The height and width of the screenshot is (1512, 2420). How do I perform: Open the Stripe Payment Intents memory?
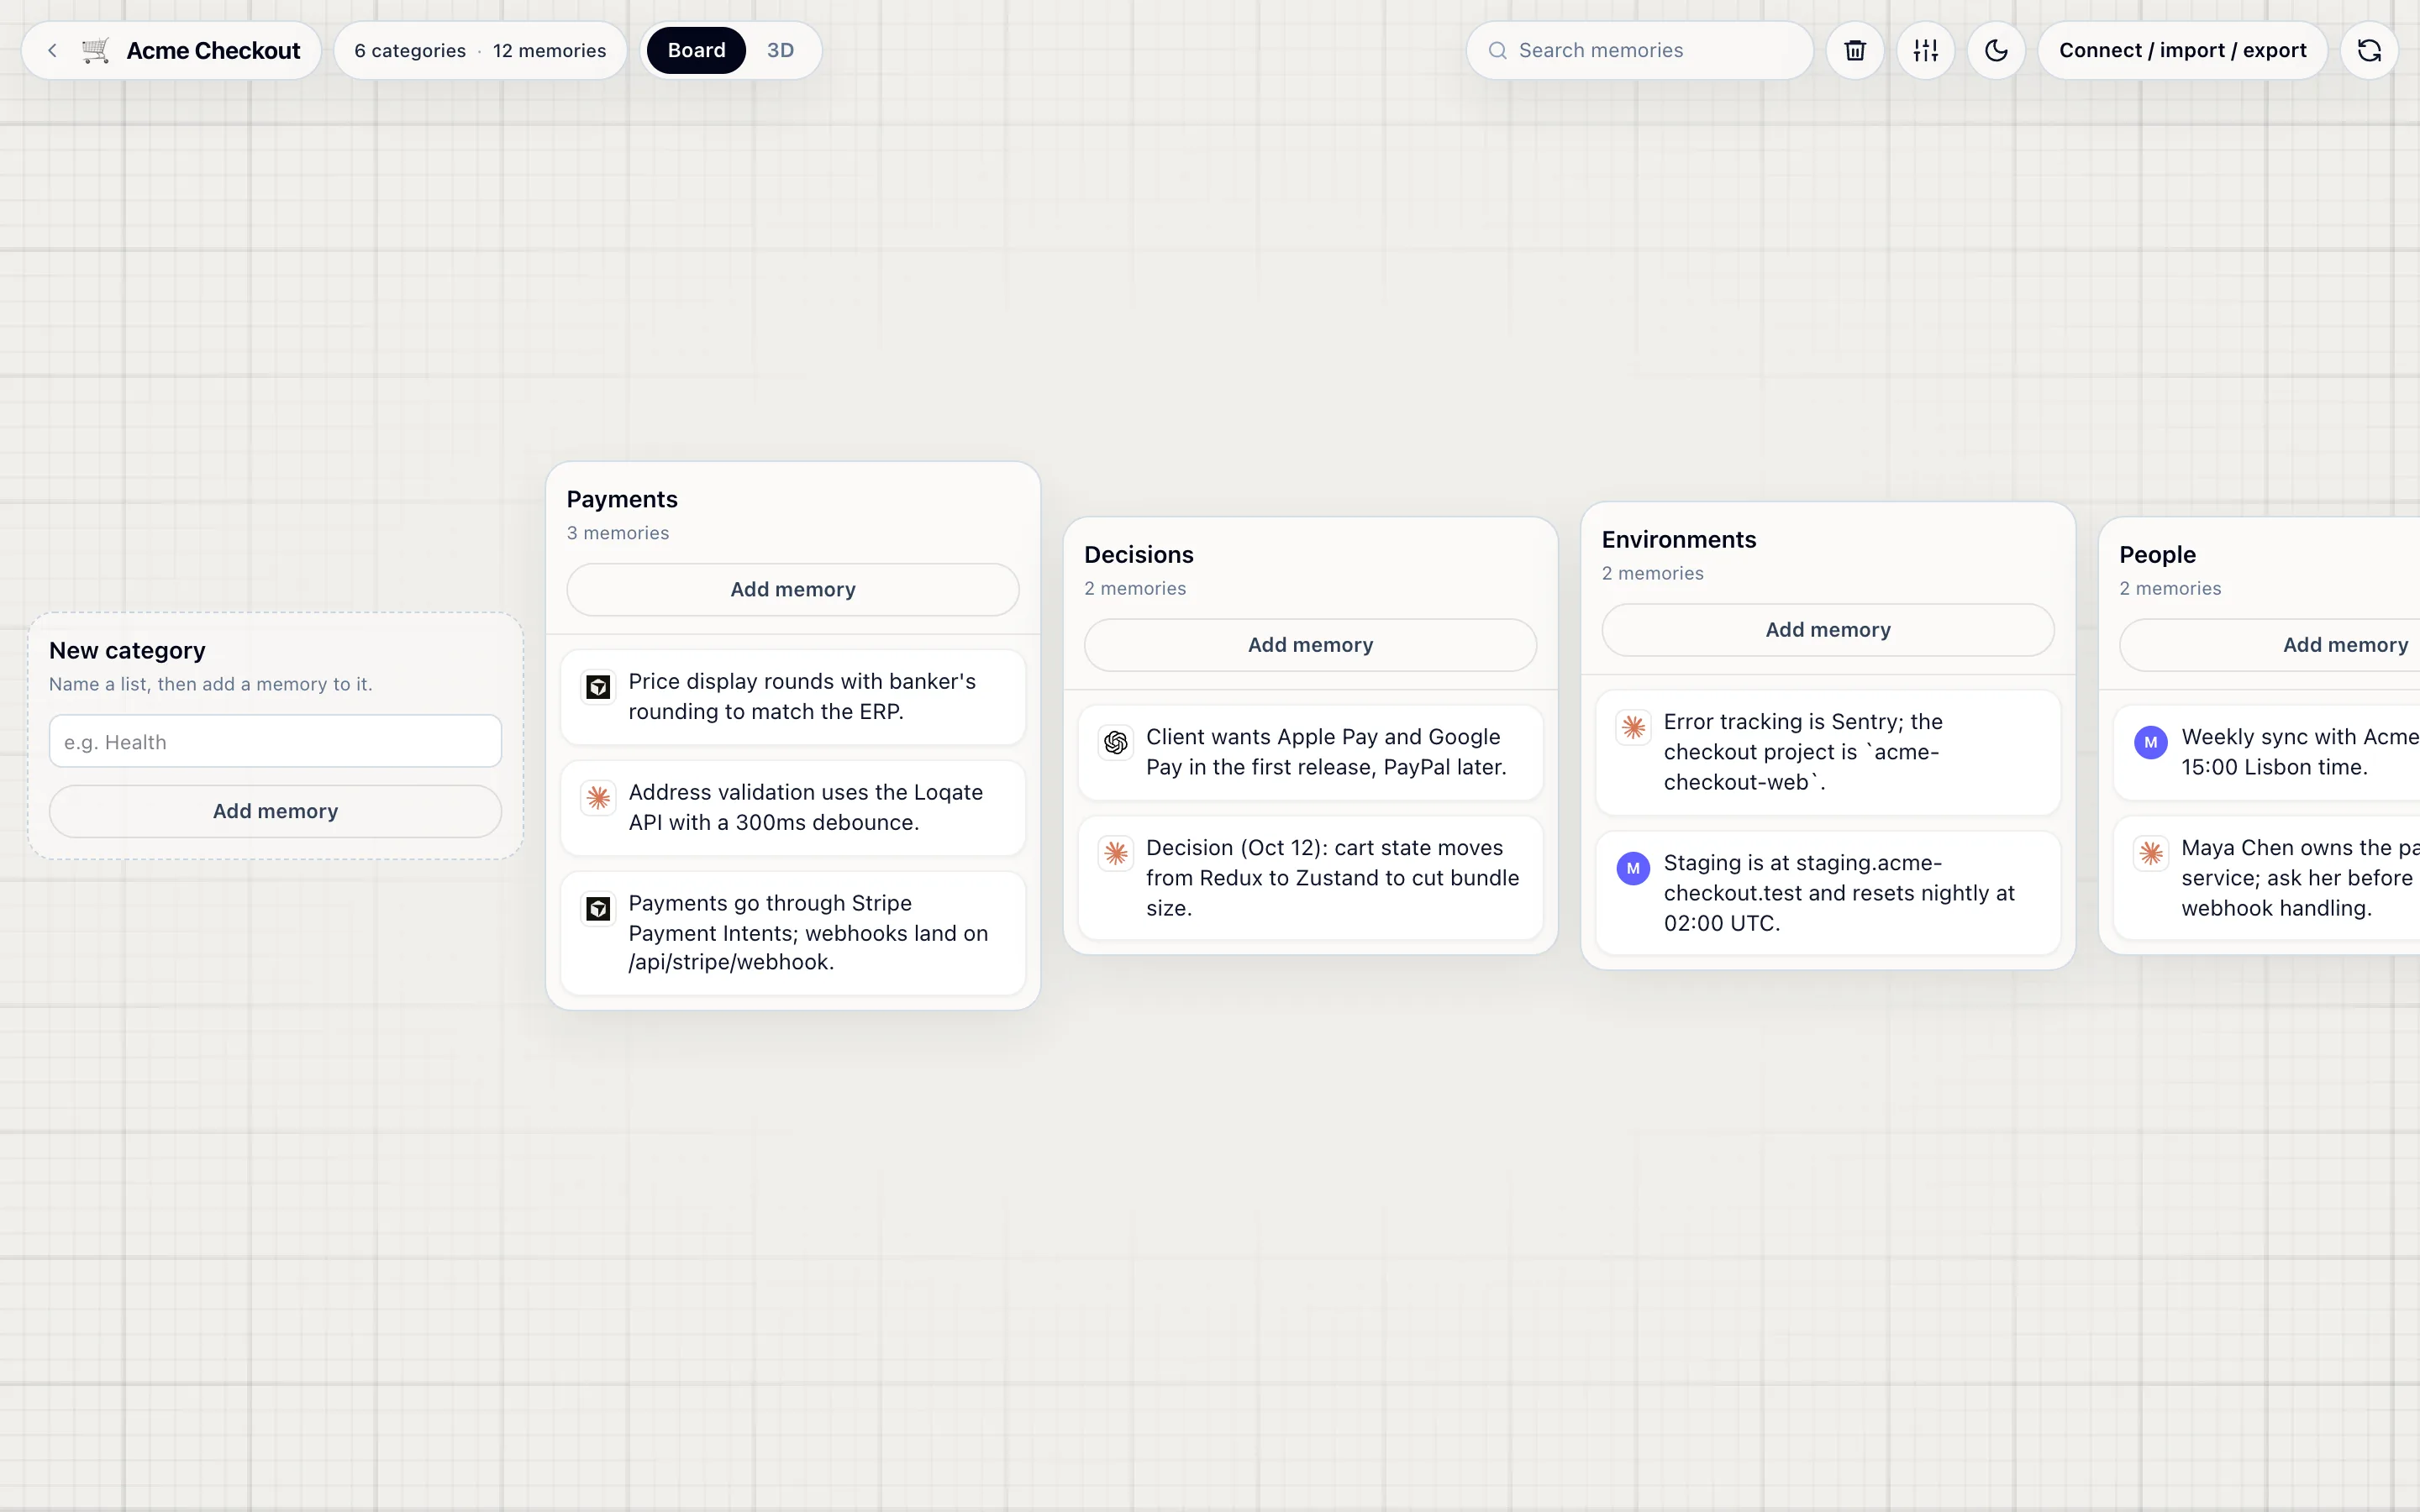[793, 933]
